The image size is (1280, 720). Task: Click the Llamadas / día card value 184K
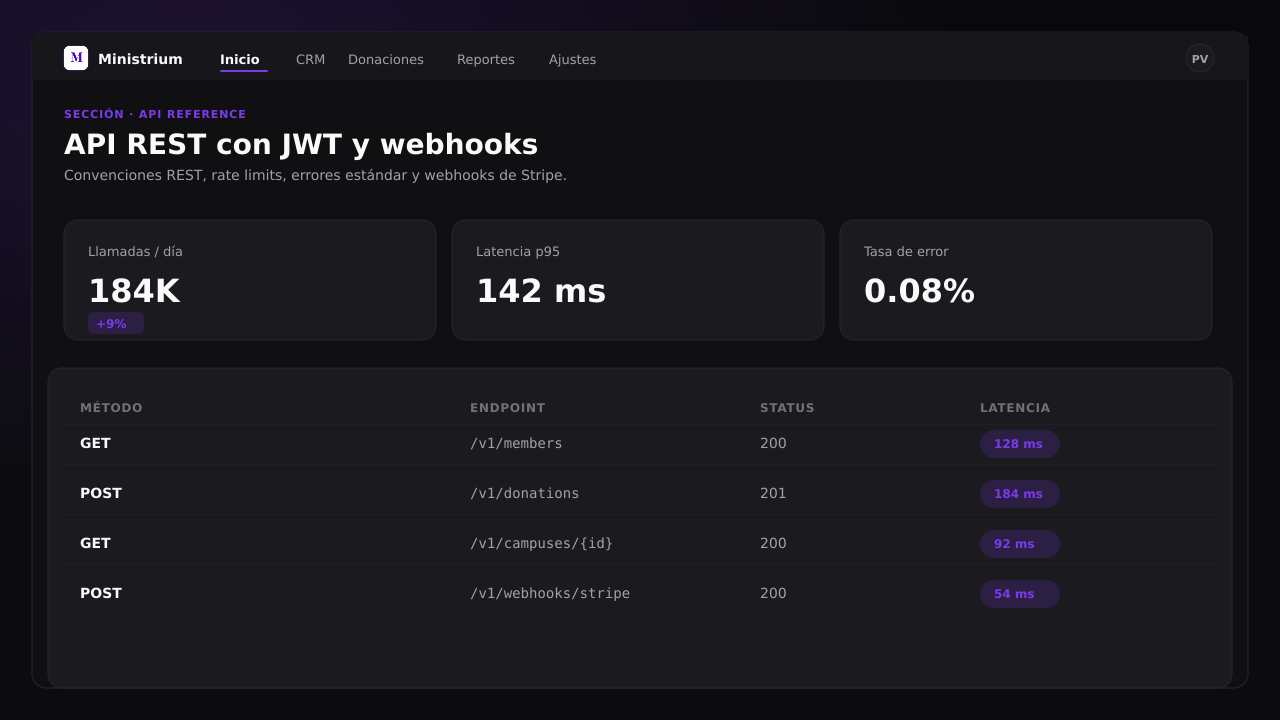[x=134, y=291]
